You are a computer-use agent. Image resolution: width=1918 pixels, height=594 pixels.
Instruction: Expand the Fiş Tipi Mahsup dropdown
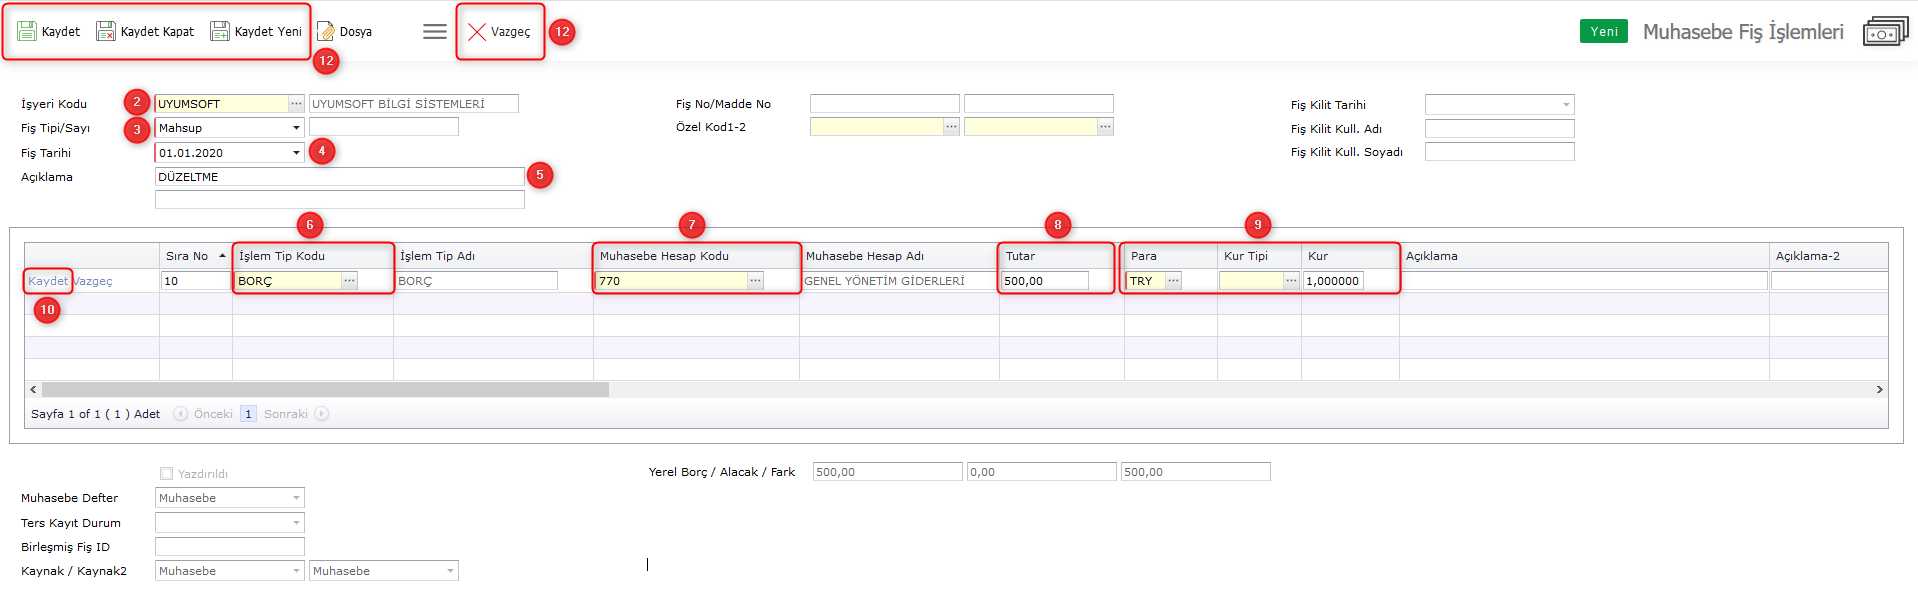point(296,128)
